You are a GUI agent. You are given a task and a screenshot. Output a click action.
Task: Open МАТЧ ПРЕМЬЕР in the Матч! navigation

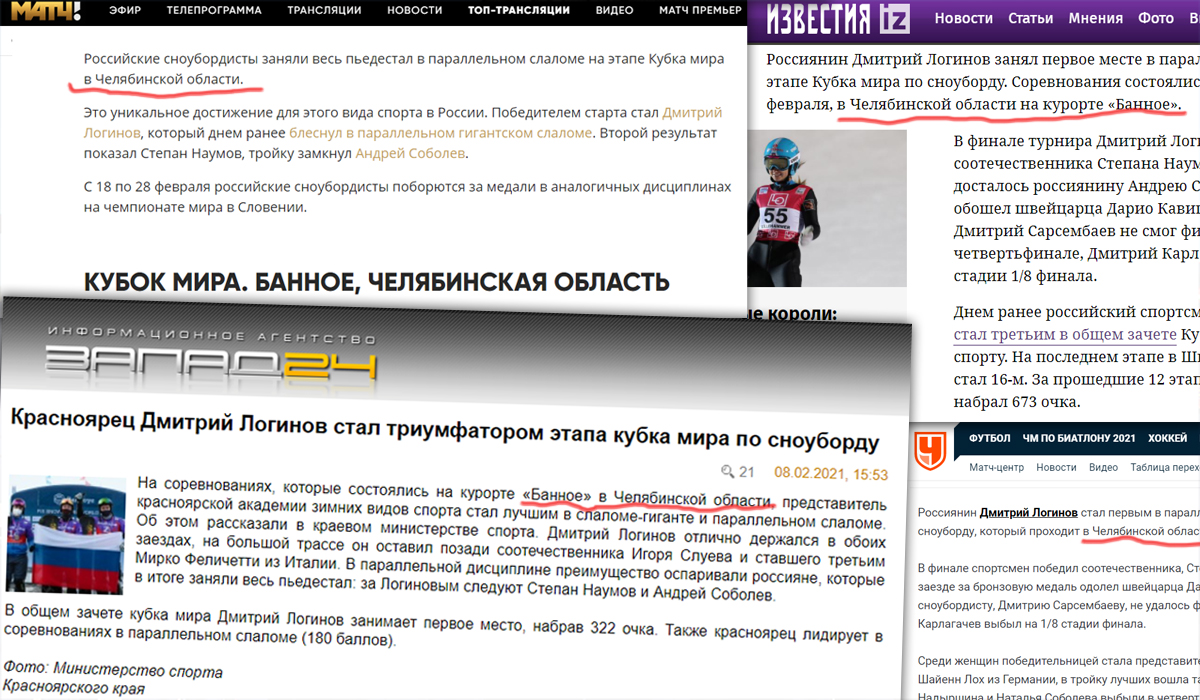pyautogui.click(x=700, y=10)
